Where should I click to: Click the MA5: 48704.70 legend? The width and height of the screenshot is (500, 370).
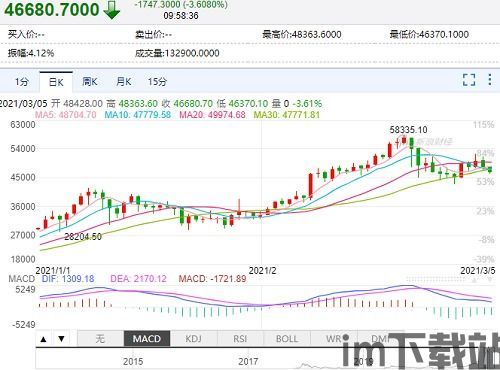[x=66, y=115]
